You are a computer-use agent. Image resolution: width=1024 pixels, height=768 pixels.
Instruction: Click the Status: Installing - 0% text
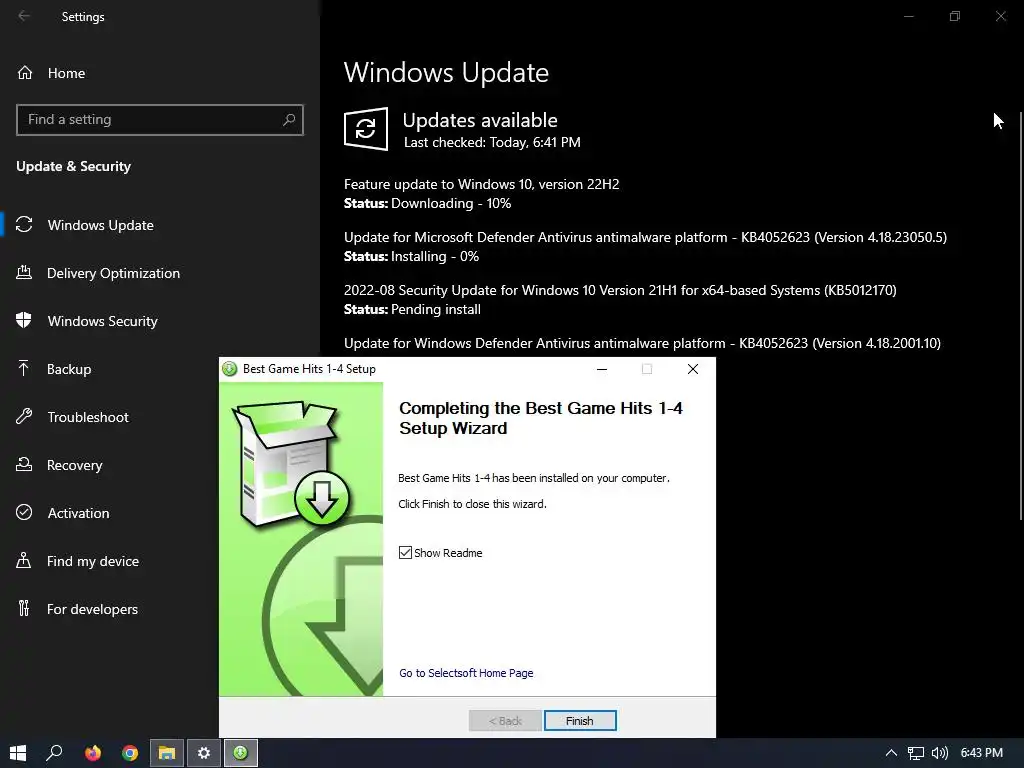pos(411,256)
